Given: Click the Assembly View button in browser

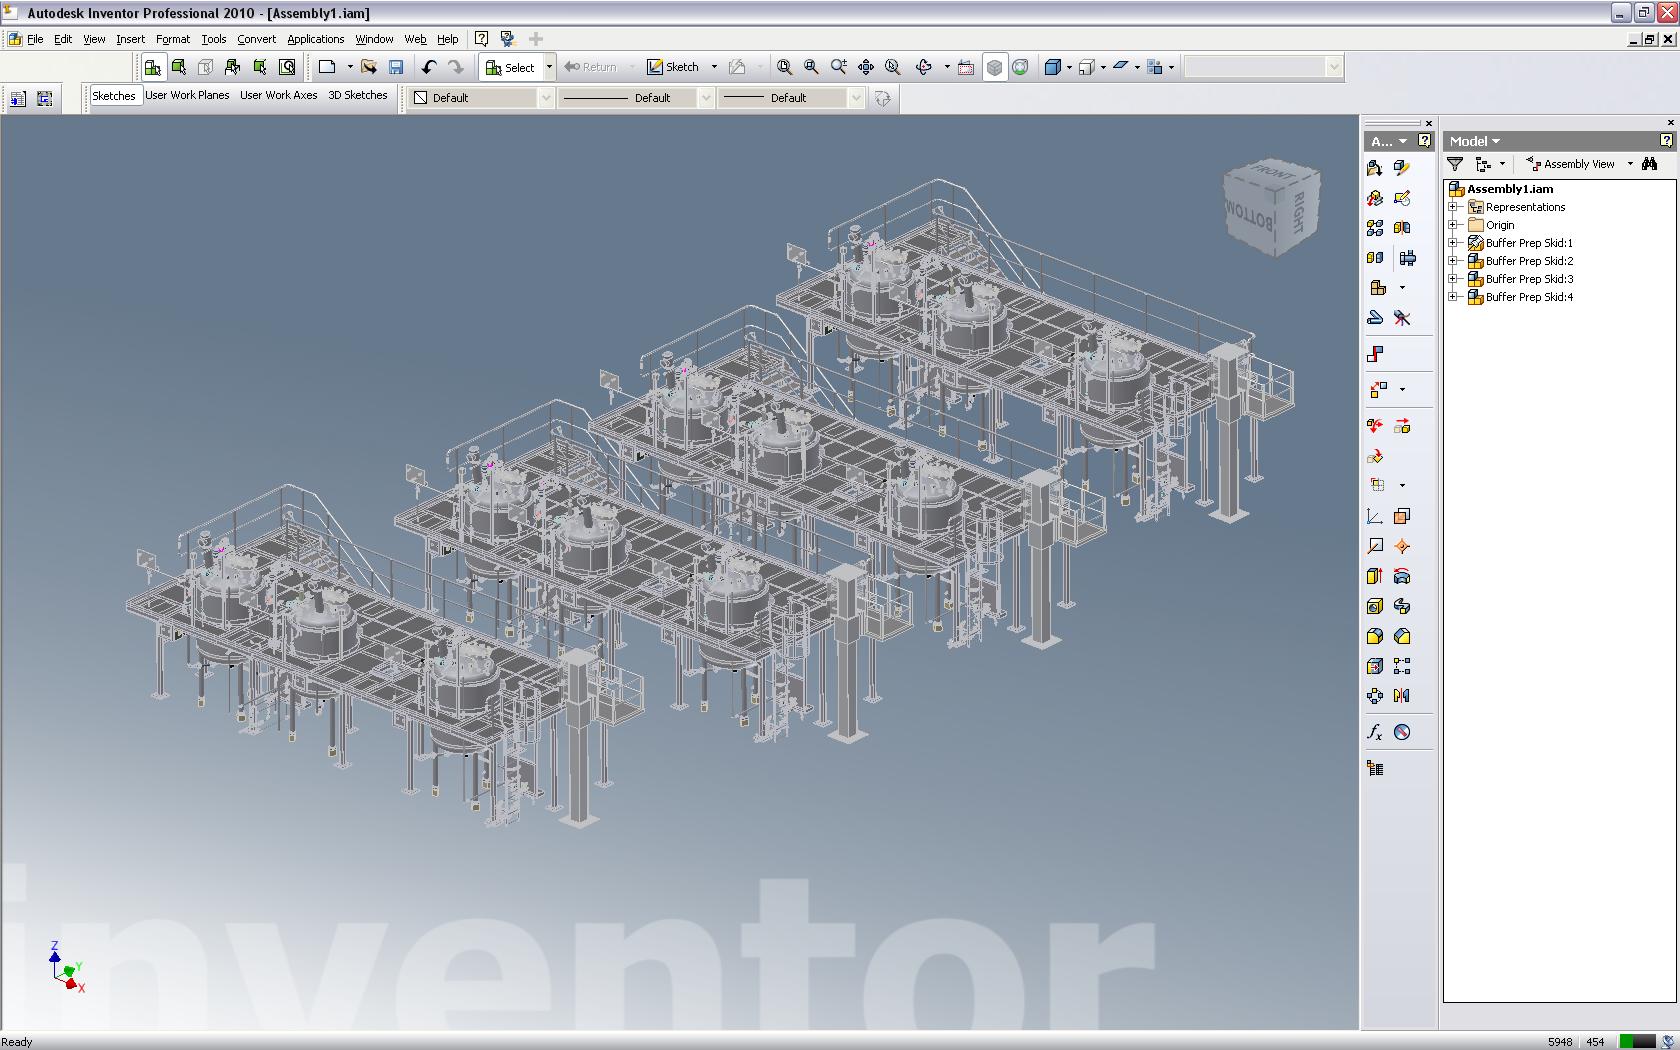Looking at the screenshot, I should tap(1570, 164).
